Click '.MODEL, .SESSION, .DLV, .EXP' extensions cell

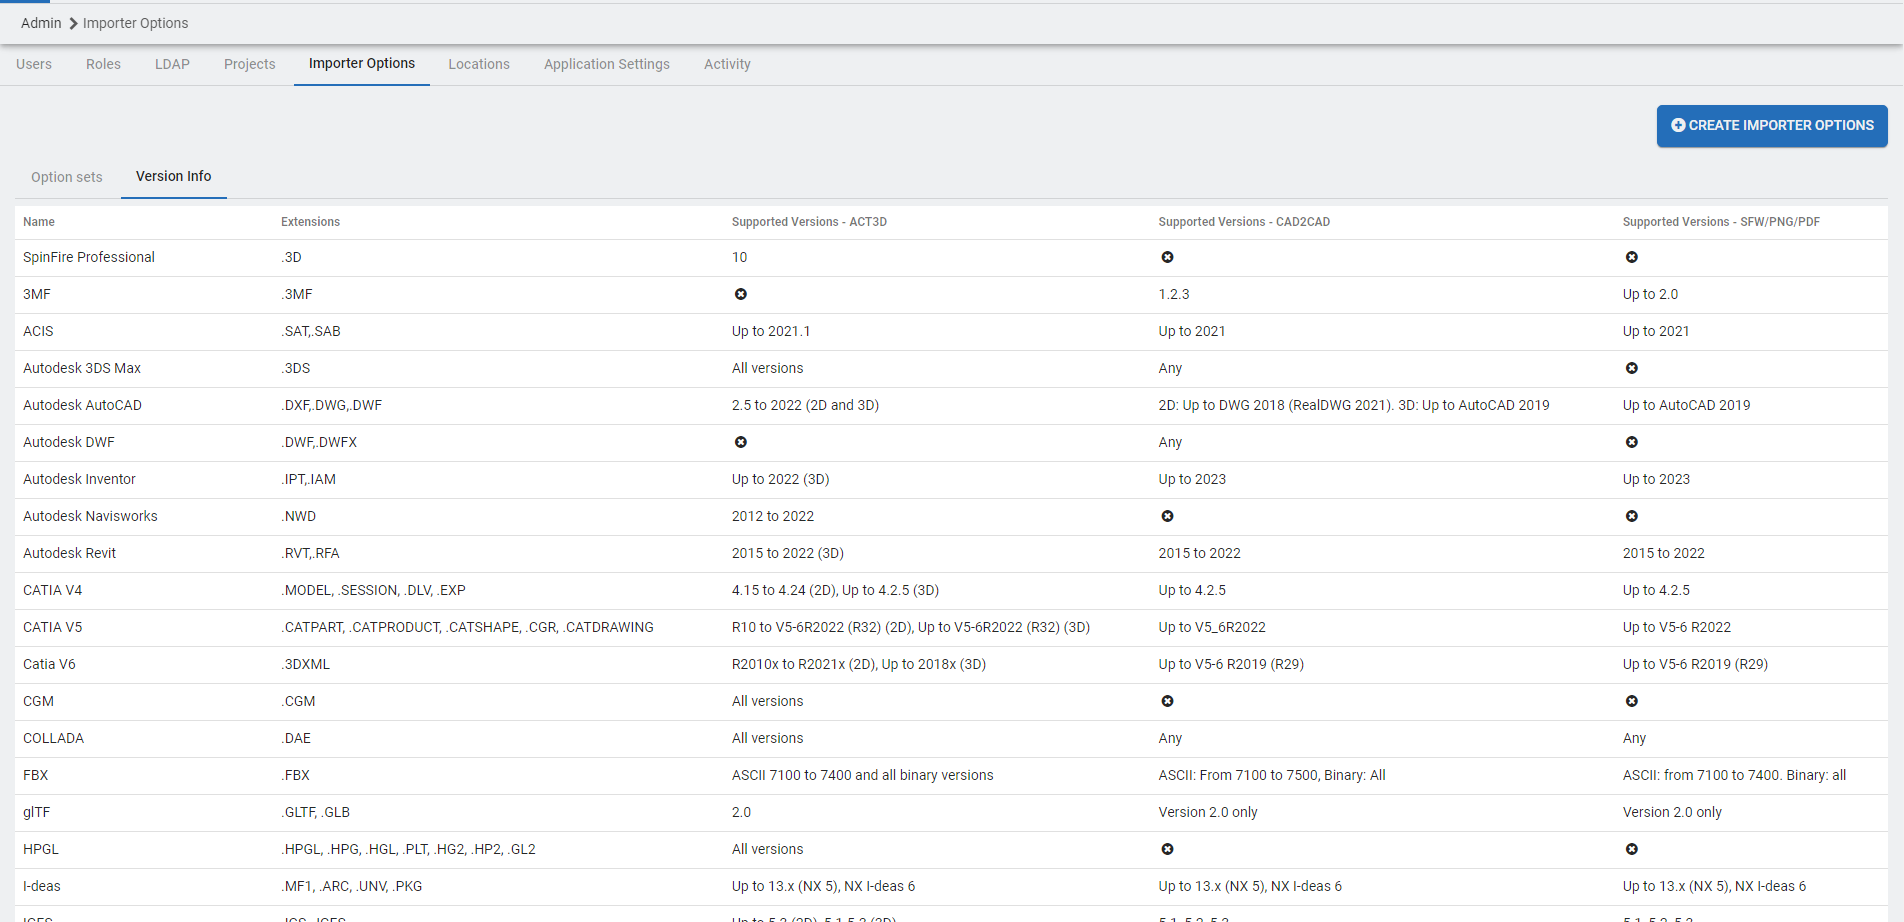pyautogui.click(x=373, y=590)
